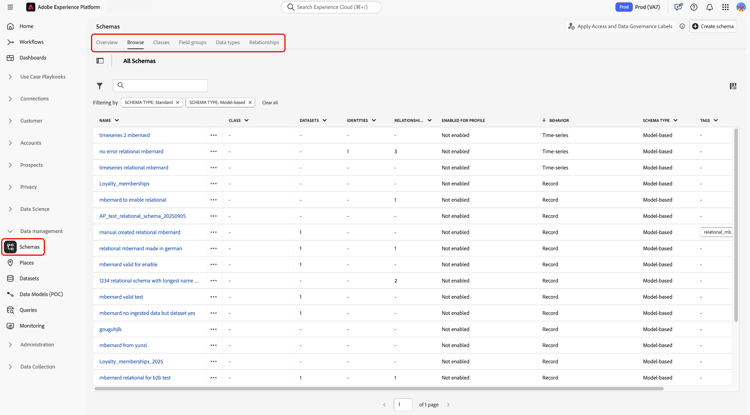Remove the SCHEMA TYPE: Model-based filter
This screenshot has width=750, height=415.
tap(250, 102)
